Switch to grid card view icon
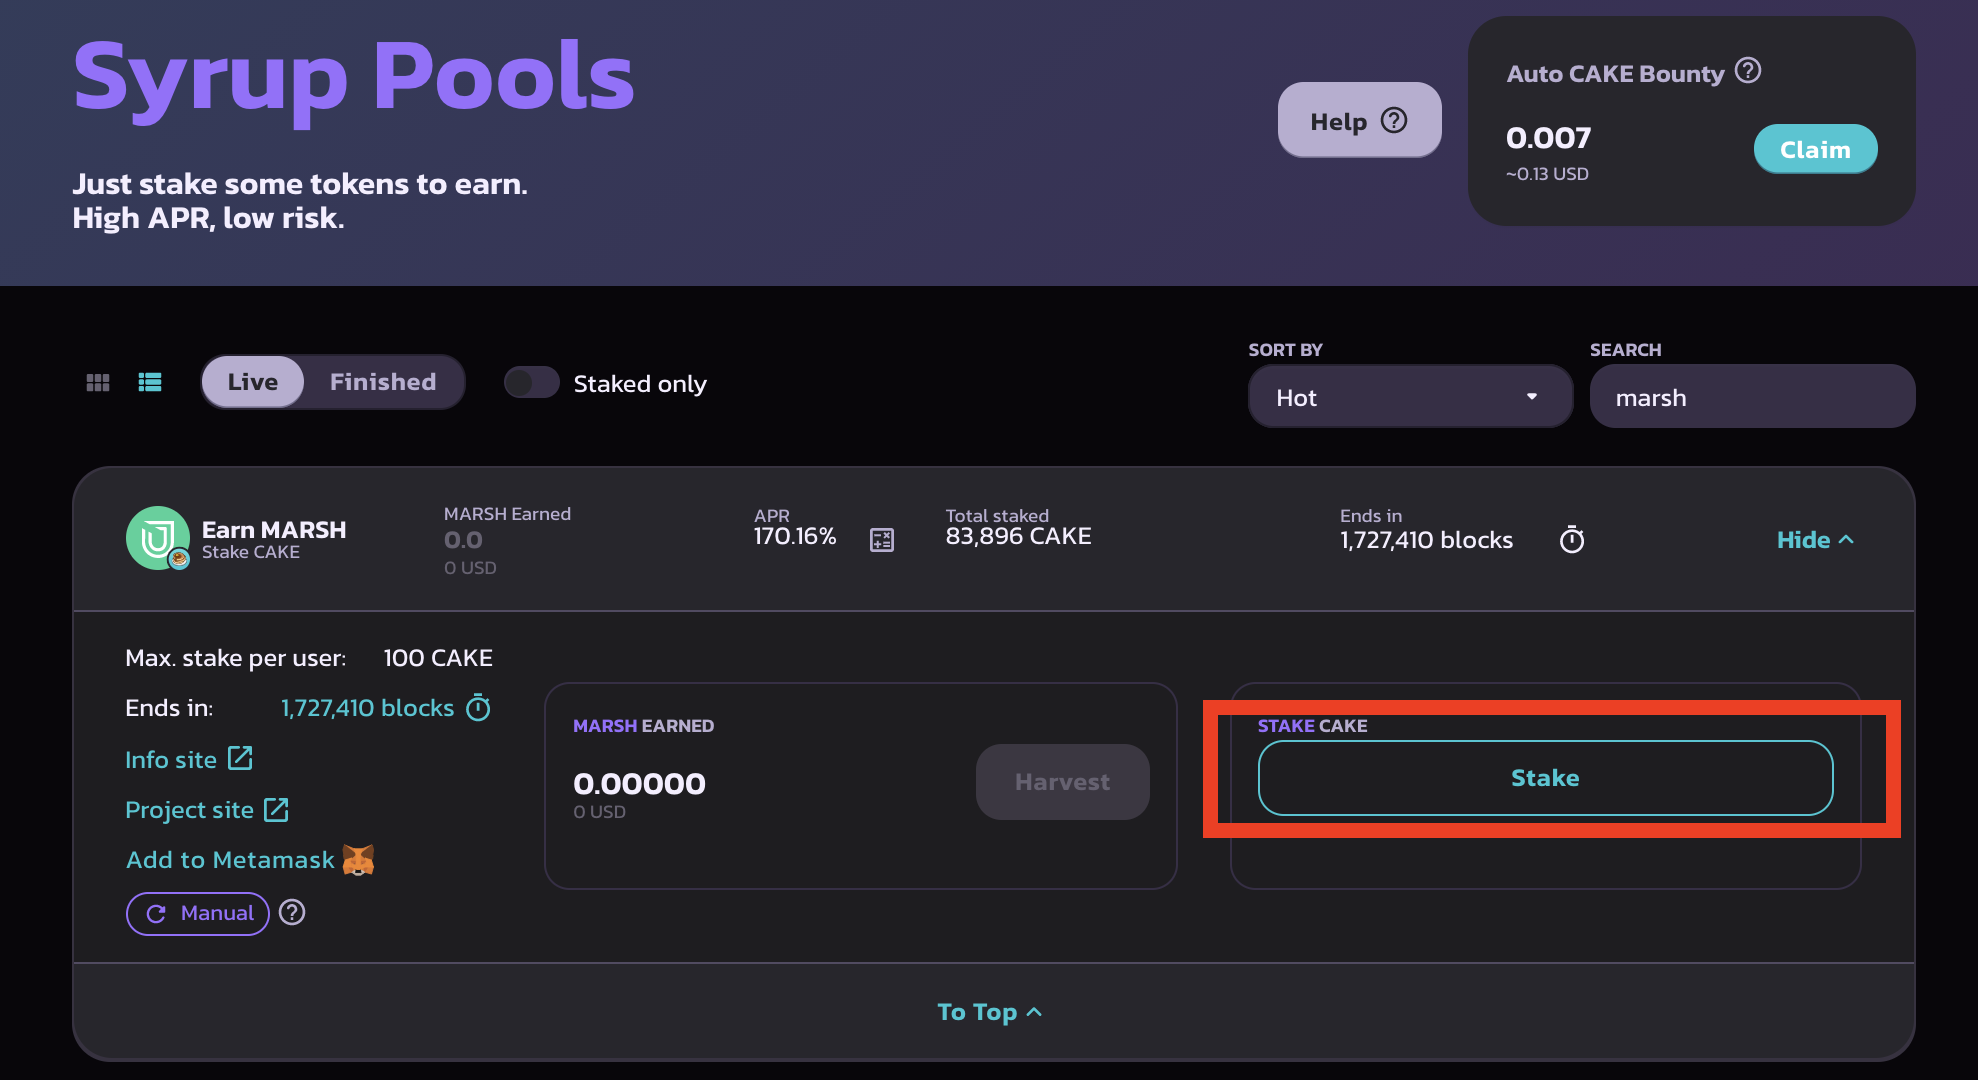This screenshot has height=1080, width=1978. click(98, 383)
